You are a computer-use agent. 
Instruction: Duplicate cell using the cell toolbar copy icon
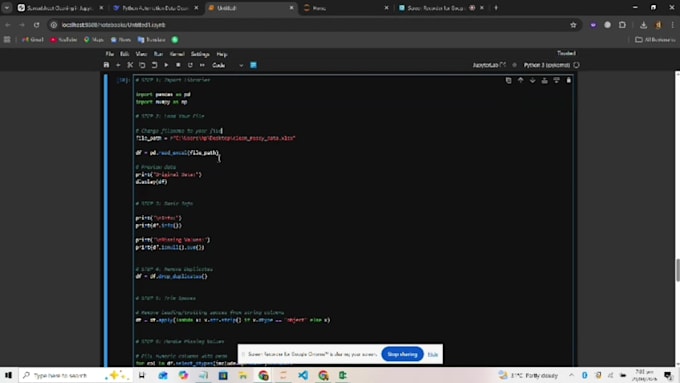508,80
